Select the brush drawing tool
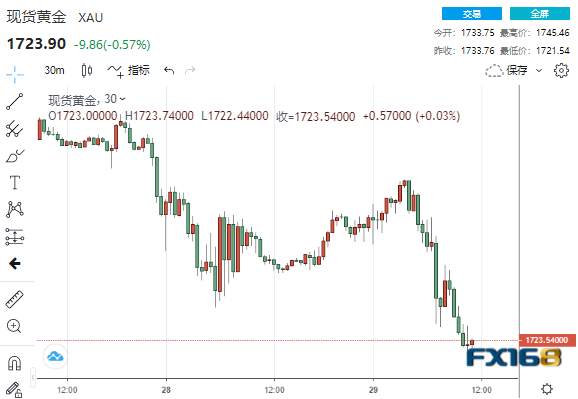Viewport: 578px width, 399px height. [15, 156]
